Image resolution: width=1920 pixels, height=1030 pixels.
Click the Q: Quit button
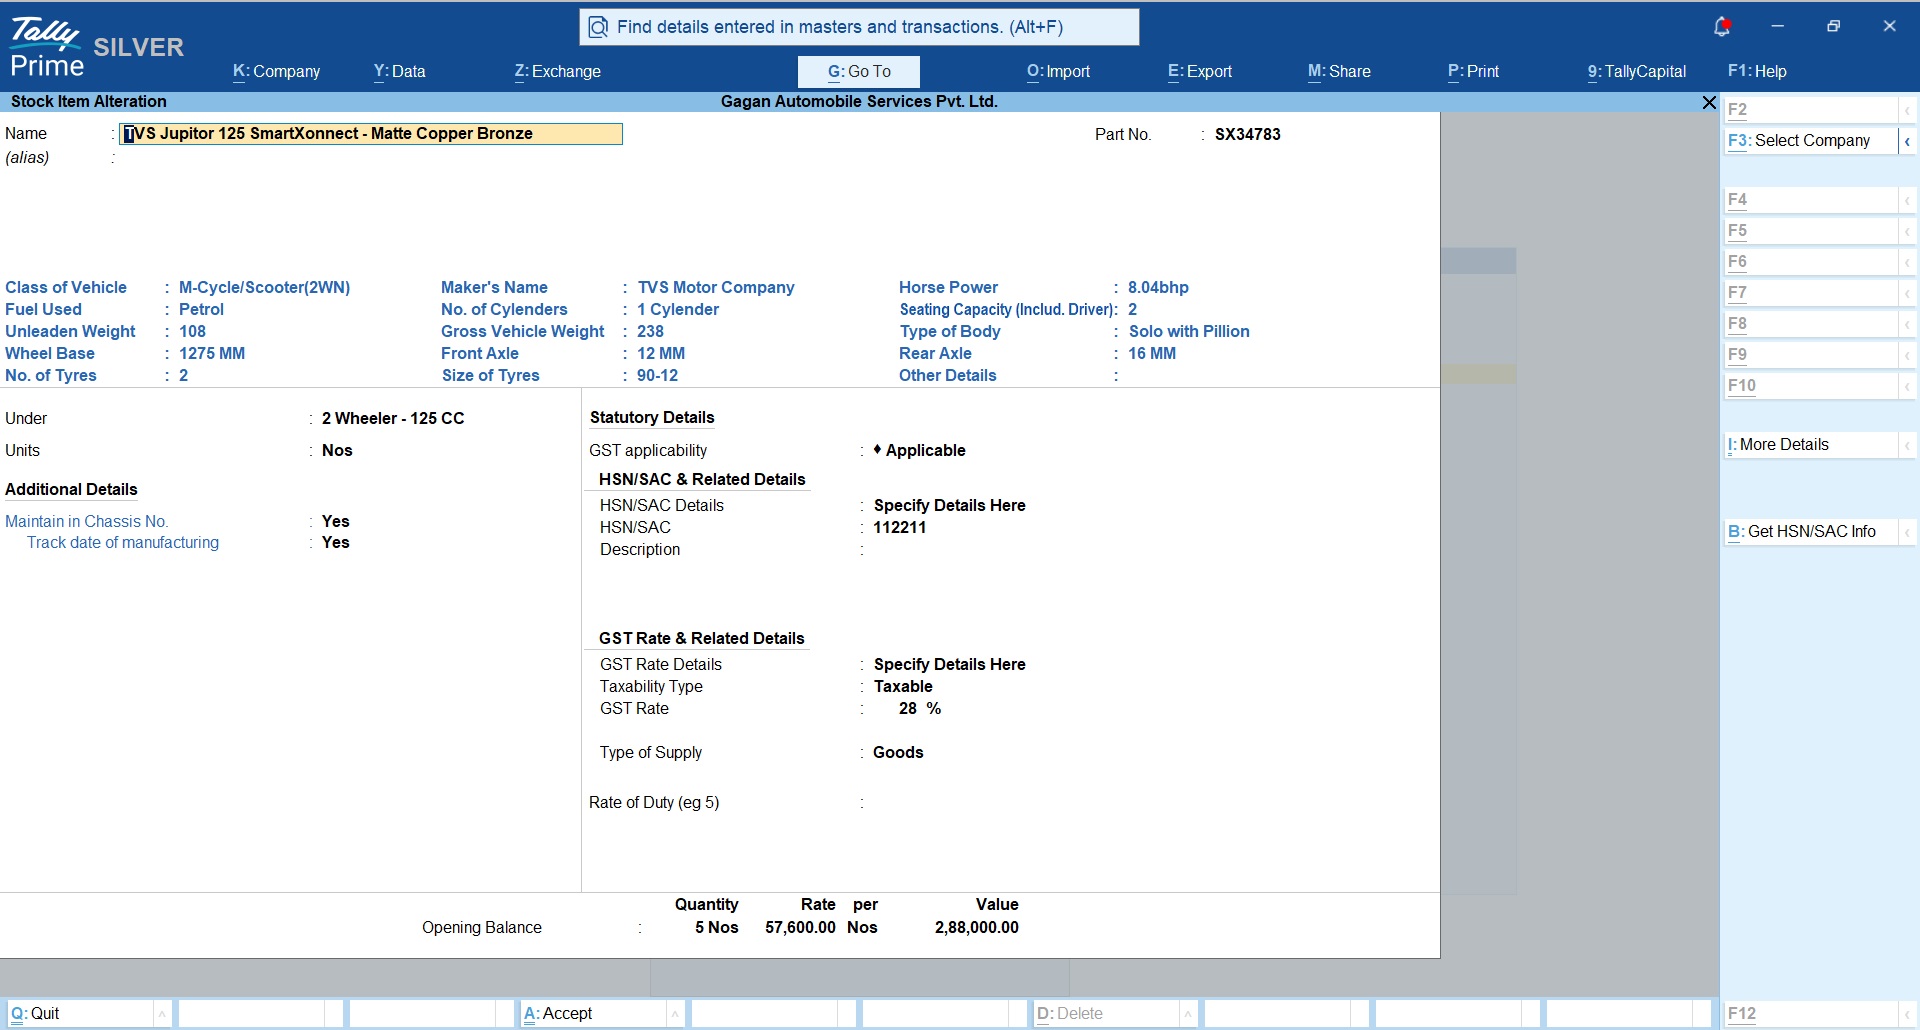pyautogui.click(x=79, y=1014)
